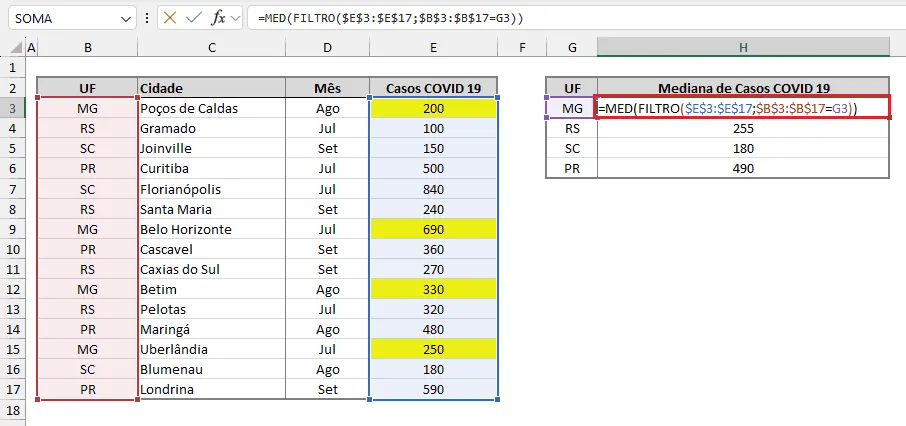Click cell containing Florianópolis
Viewport: 906px width, 426px height.
pos(211,189)
